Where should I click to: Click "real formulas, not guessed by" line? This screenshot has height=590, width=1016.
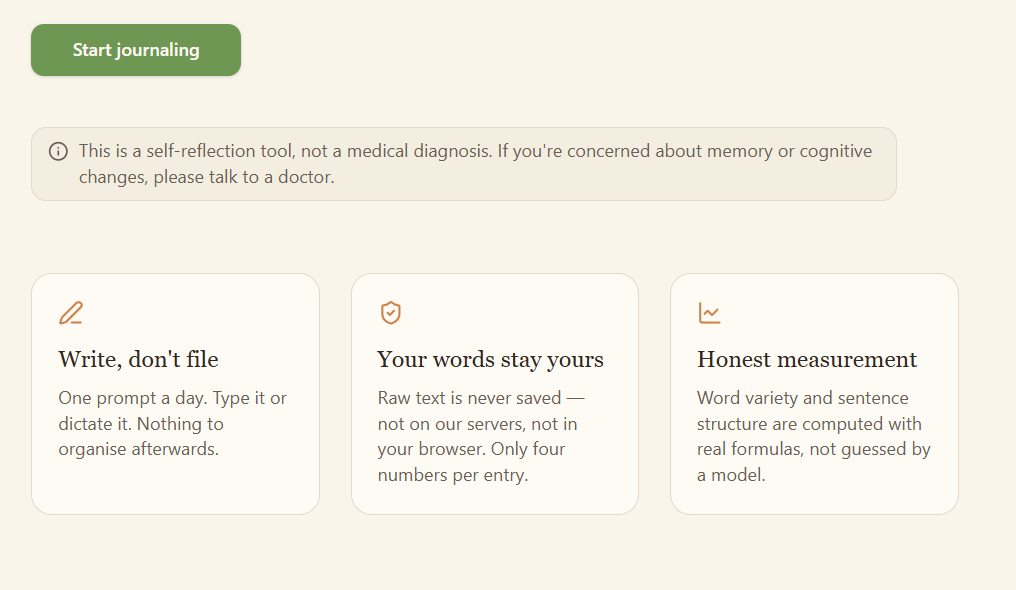click(814, 449)
